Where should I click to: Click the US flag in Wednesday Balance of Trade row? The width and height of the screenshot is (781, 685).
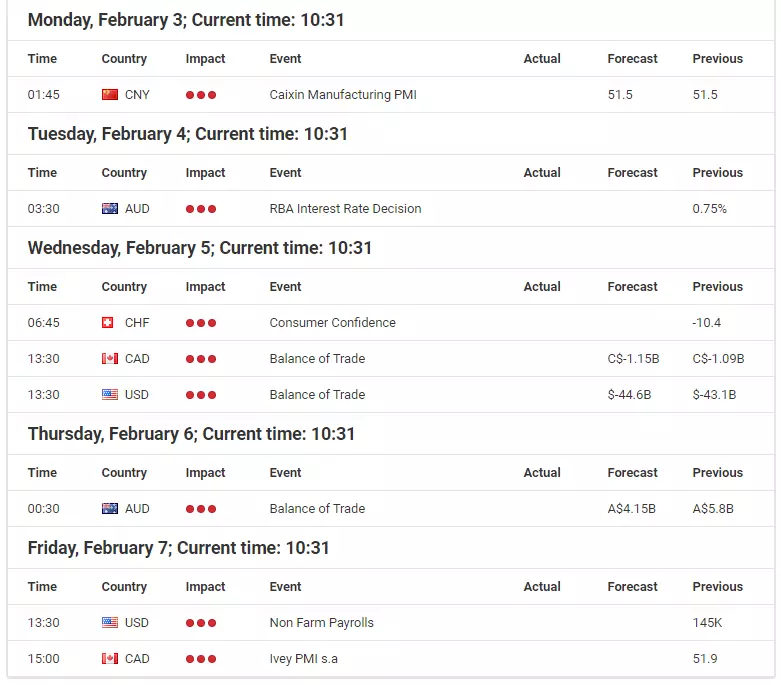[110, 395]
